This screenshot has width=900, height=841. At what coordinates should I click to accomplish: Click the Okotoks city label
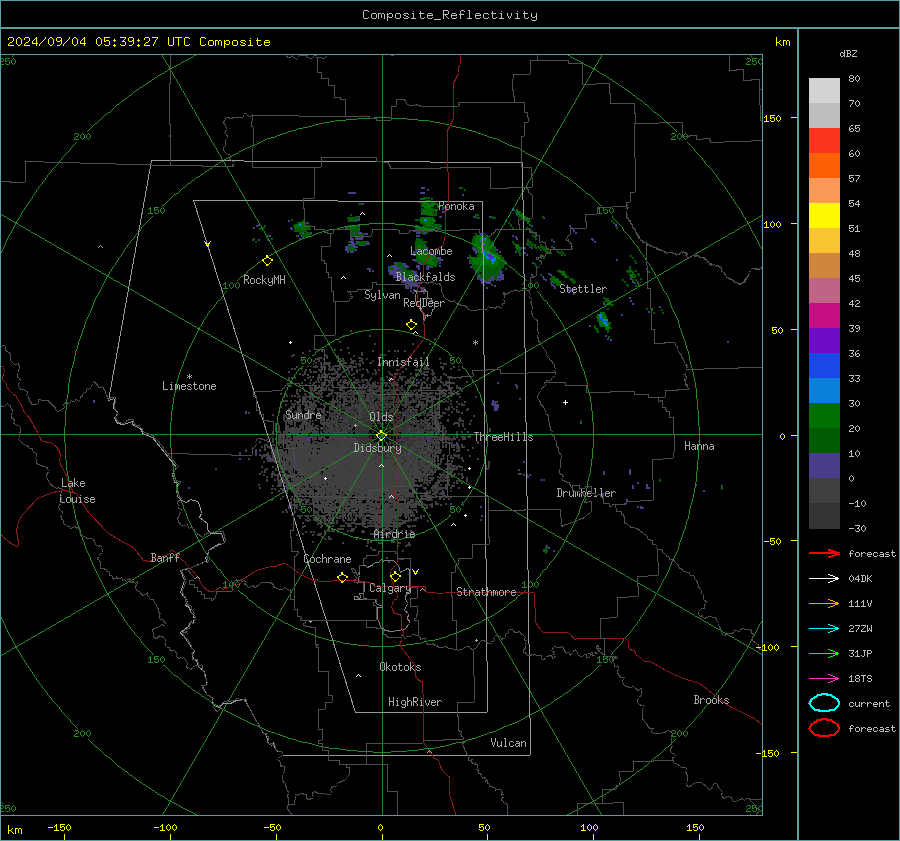pos(400,667)
